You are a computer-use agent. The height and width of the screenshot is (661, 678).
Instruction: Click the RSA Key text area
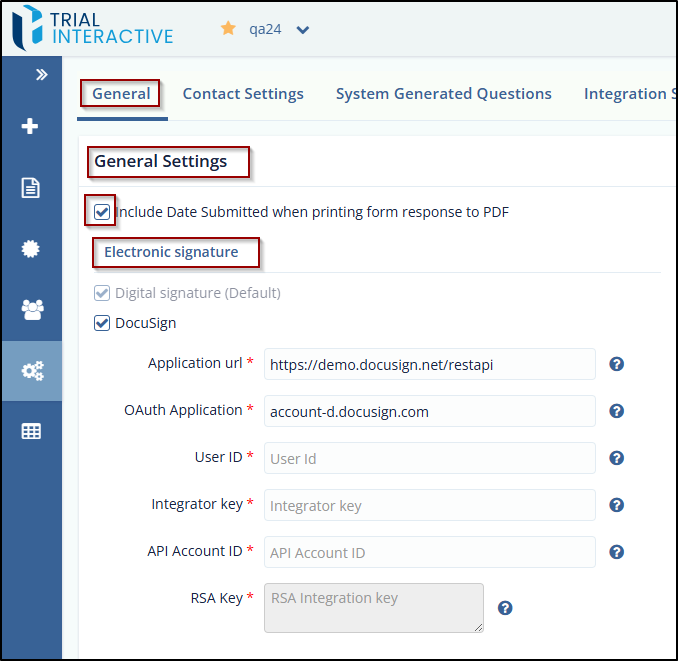(374, 608)
